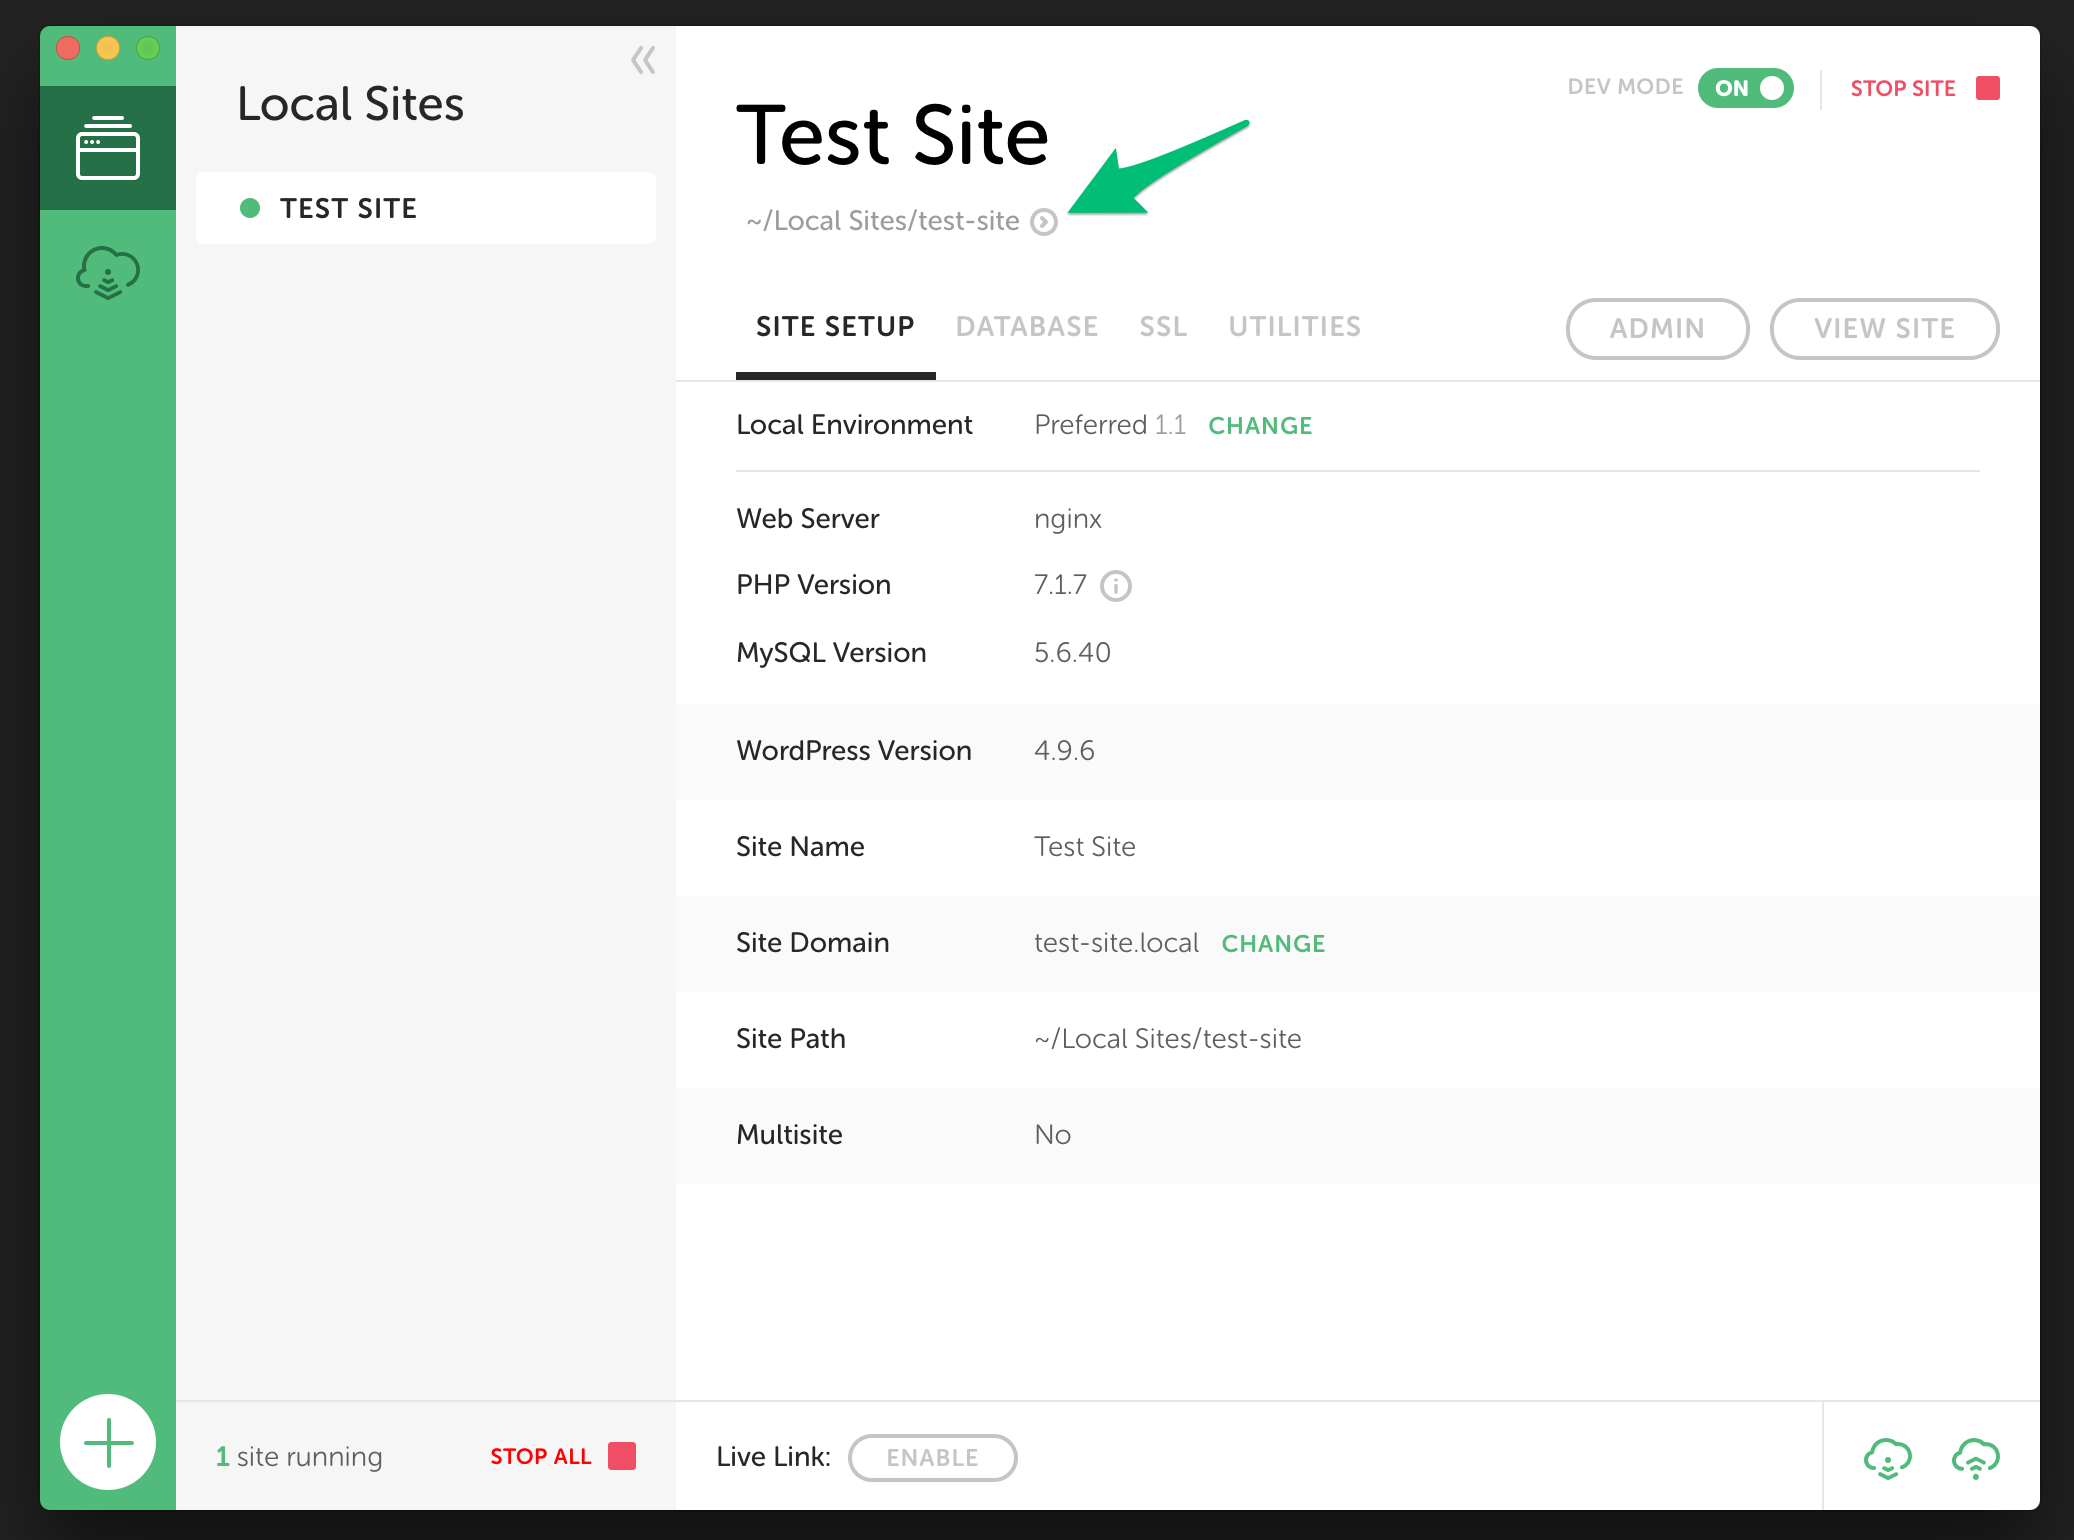Image resolution: width=2074 pixels, height=1540 pixels.
Task: Switch to the Utilities tab
Action: click(1294, 327)
